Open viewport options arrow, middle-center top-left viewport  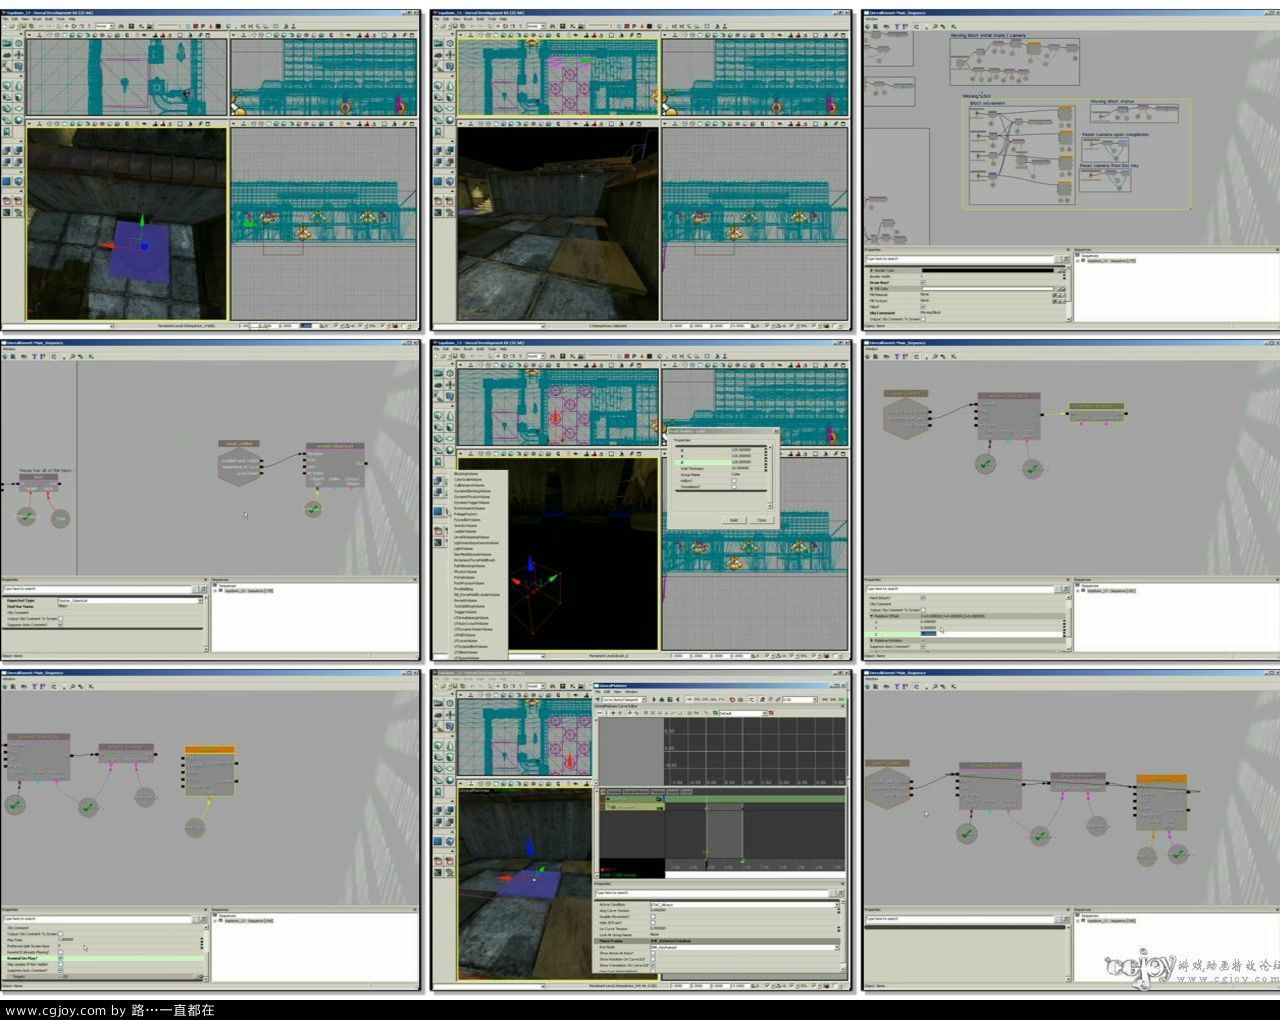pyautogui.click(x=461, y=365)
